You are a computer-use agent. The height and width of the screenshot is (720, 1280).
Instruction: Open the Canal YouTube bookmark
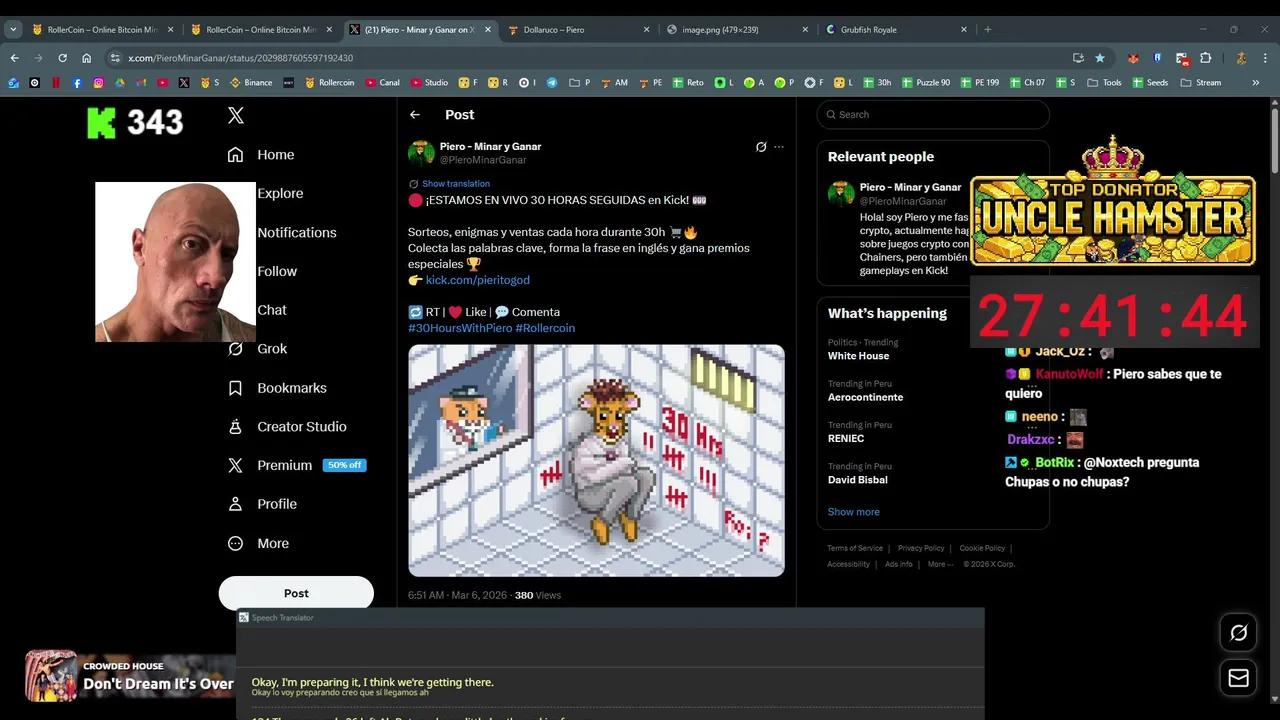point(382,83)
